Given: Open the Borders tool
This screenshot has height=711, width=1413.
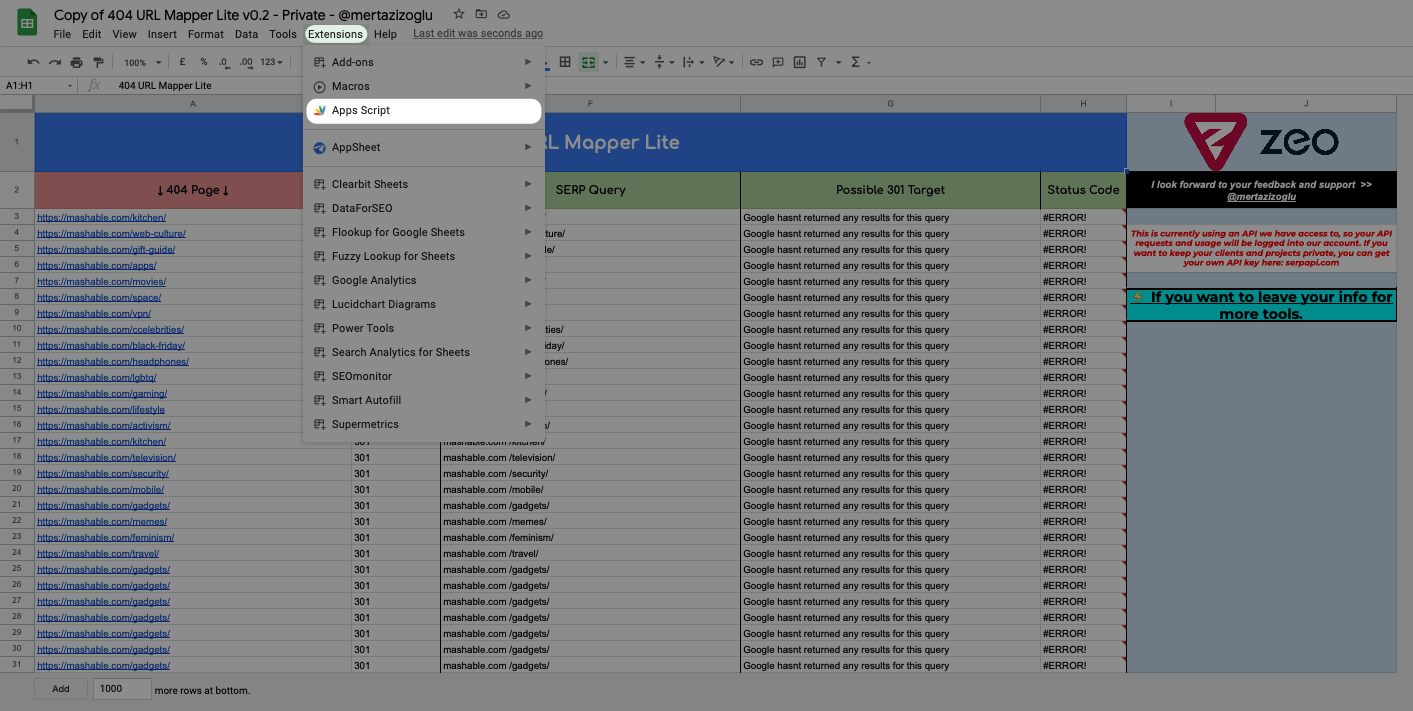Looking at the screenshot, I should coord(565,62).
